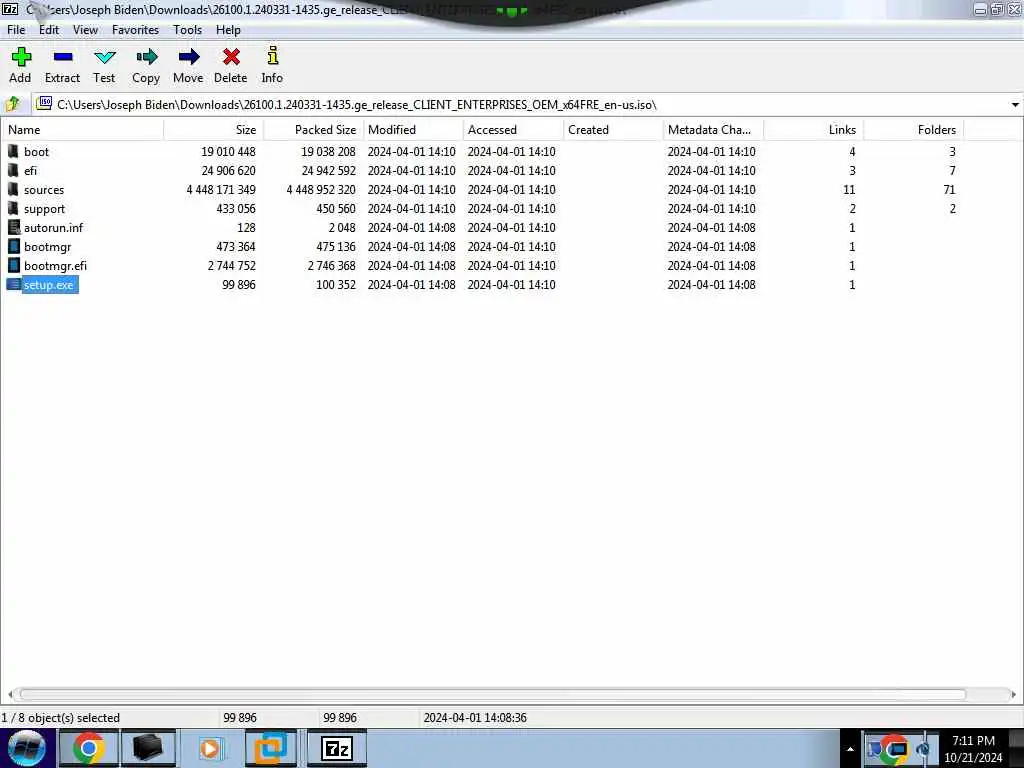Select the efi folder icon

(13, 170)
